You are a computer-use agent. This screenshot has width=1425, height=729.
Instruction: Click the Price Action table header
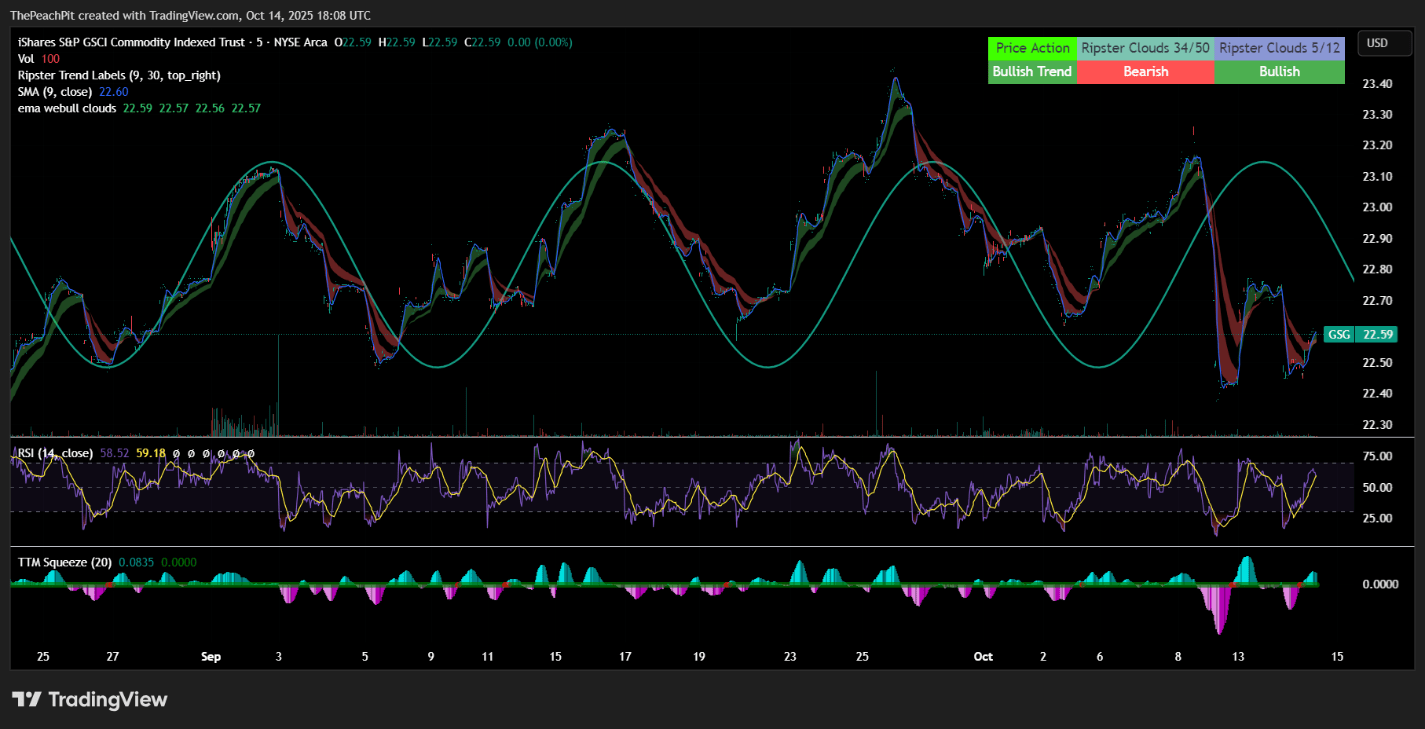click(1032, 48)
